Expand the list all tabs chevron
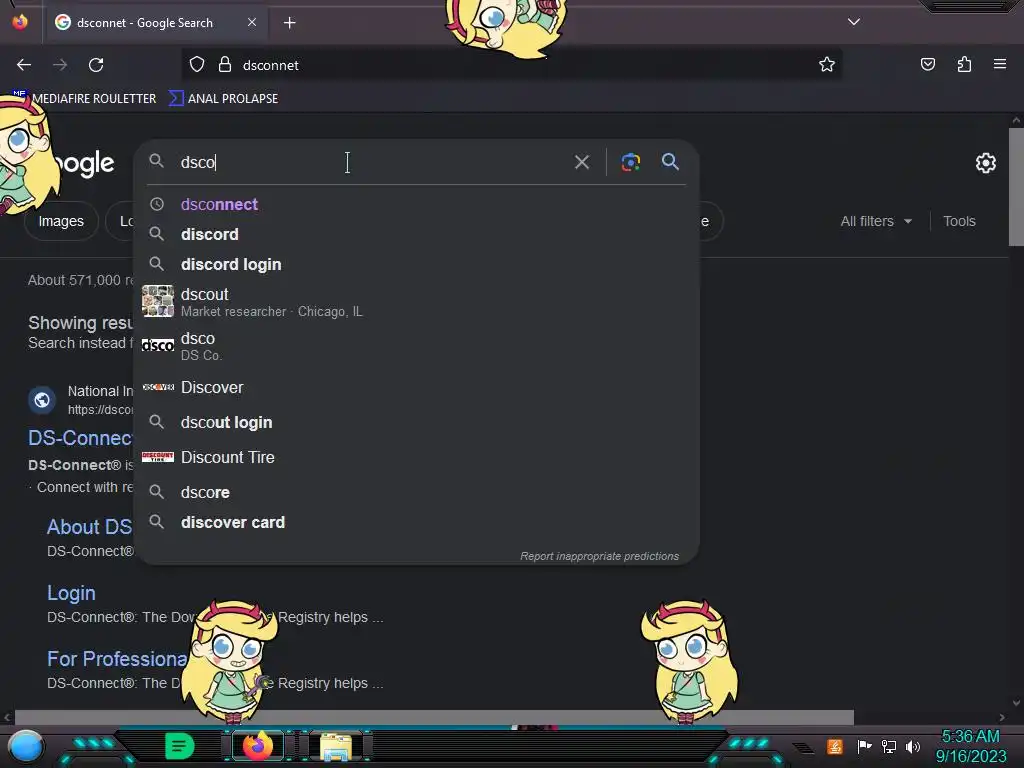Viewport: 1024px width, 768px height. pos(854,22)
